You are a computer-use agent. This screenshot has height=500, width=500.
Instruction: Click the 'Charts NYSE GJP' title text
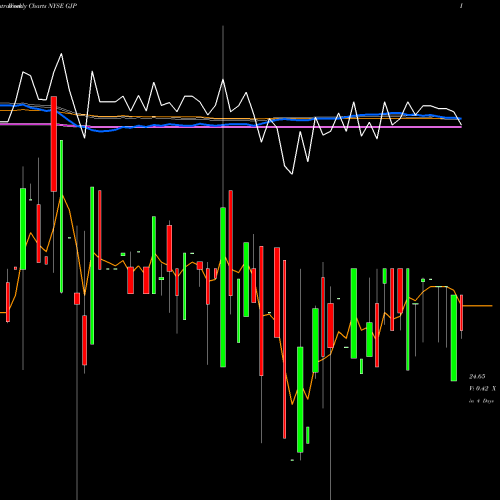(53, 6)
